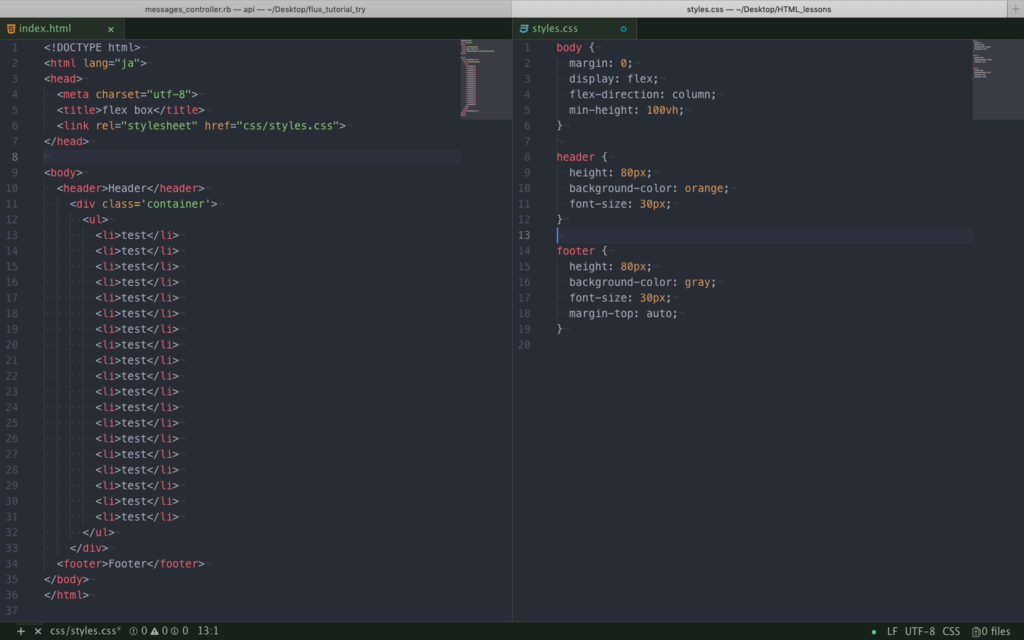Change file encoding via UTF-8 selector
Image resolution: width=1024 pixels, height=640 pixels.
point(920,632)
